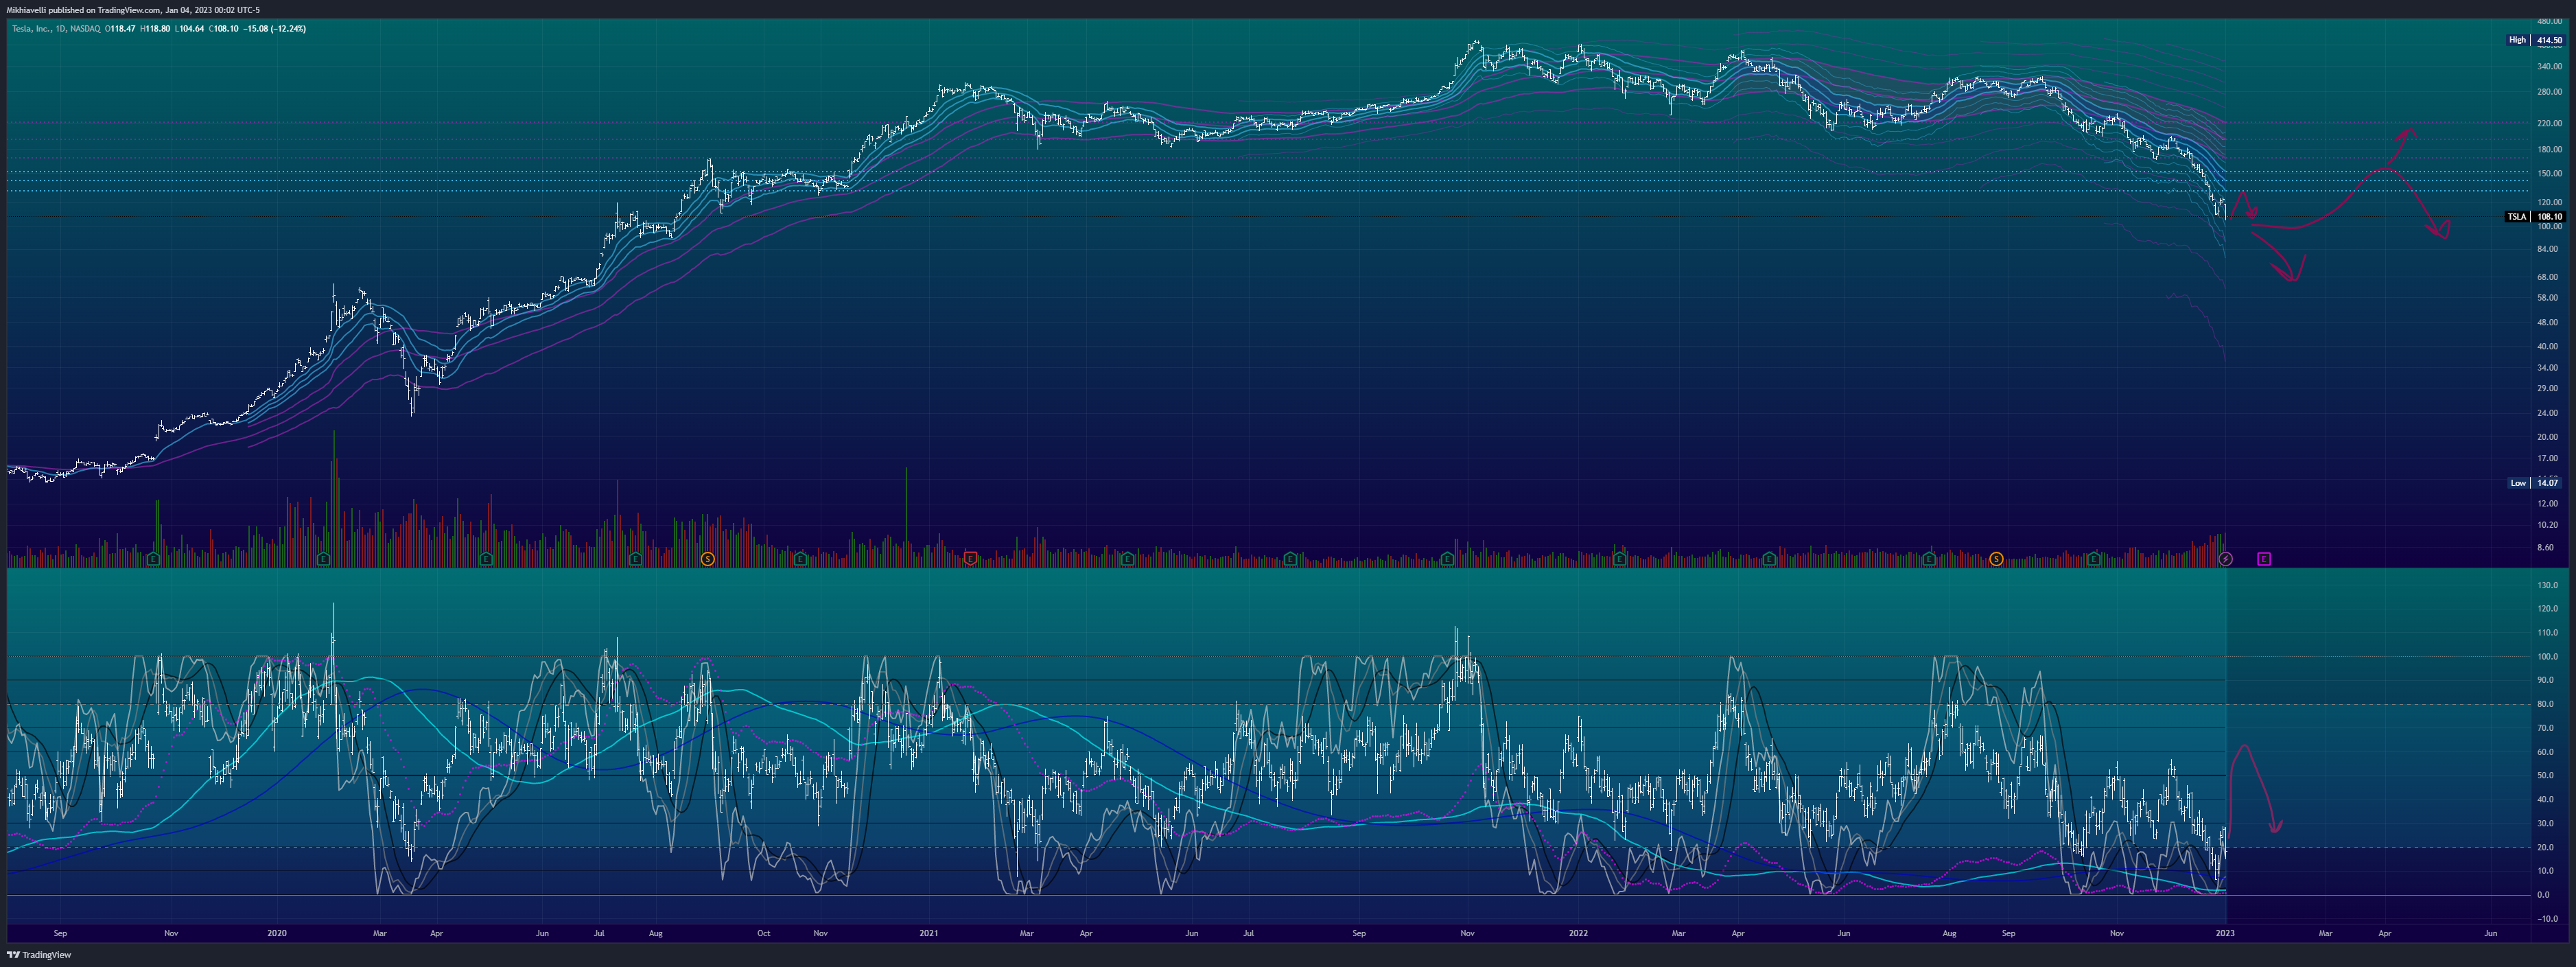Click the TradingView logo at bottom left
Viewport: 2576px width, 967px height.
(39, 955)
